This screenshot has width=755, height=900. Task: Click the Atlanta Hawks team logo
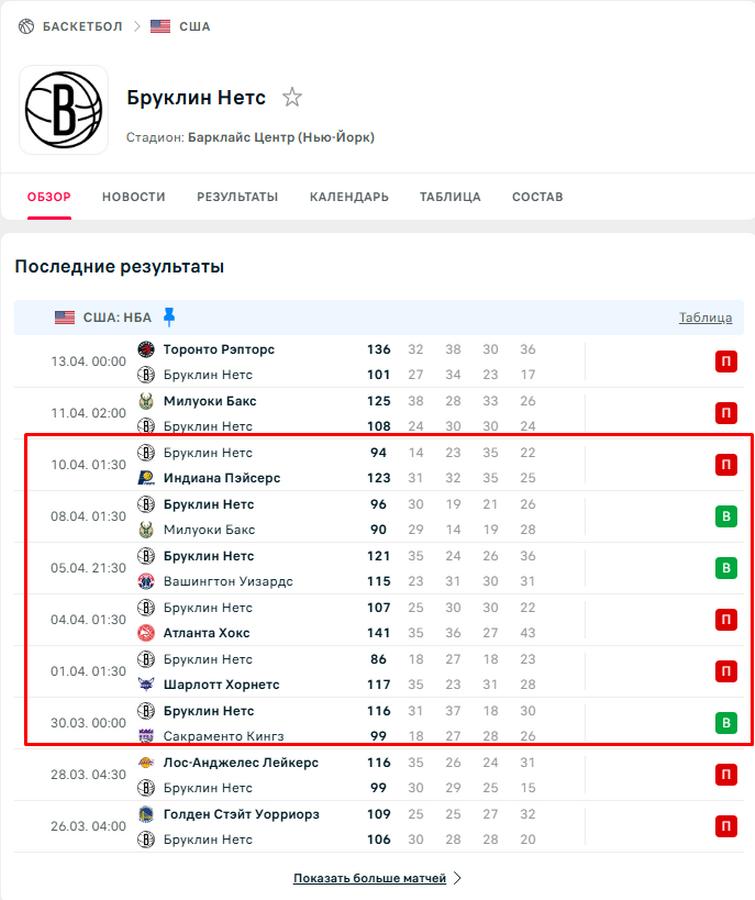[146, 633]
